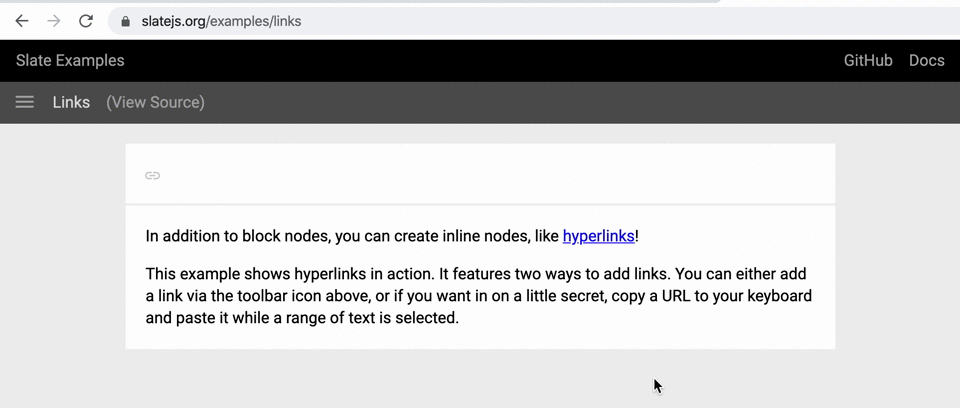
Task: Open the View Source link
Action: [156, 102]
